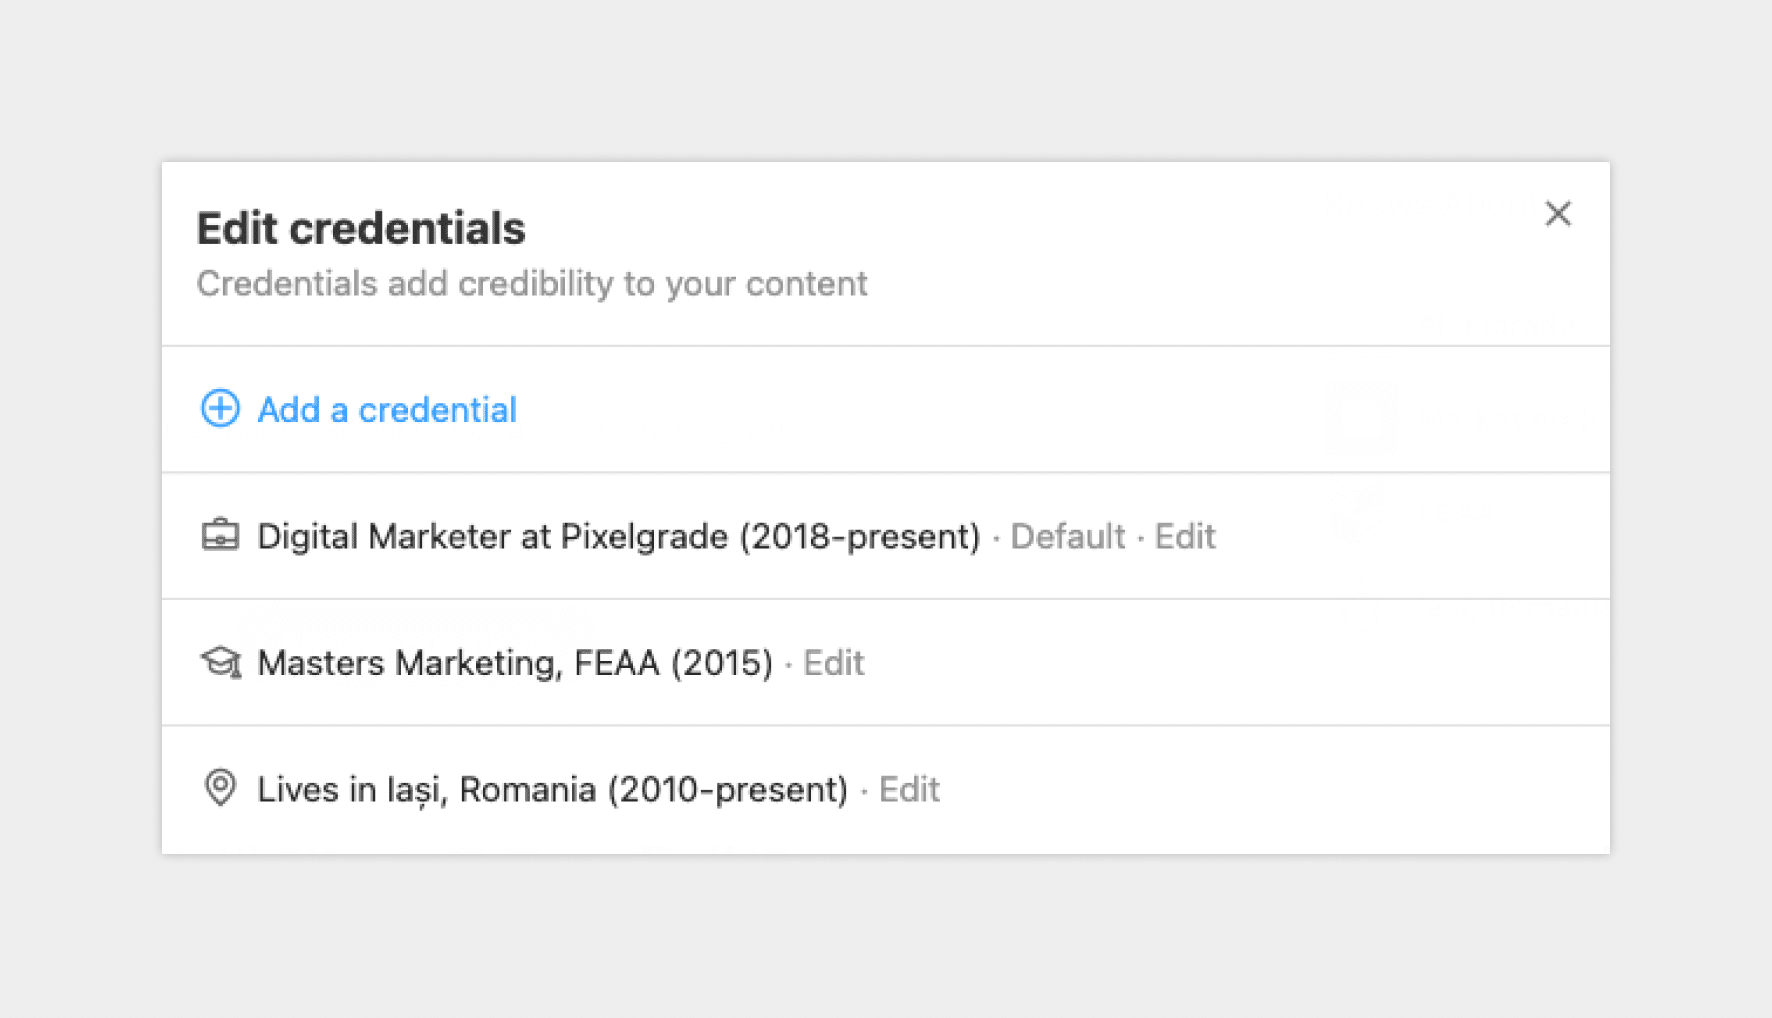
Task: Click the credentials credibility subtitle text
Action: click(x=532, y=284)
